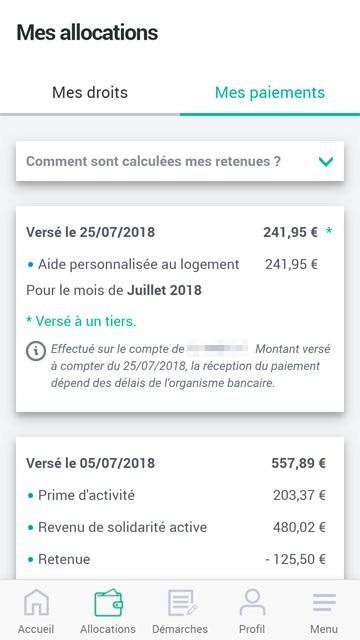Tap the green asterisk next to 241,95 €
Image resolution: width=360 pixels, height=640 pixels.
[x=329, y=231]
